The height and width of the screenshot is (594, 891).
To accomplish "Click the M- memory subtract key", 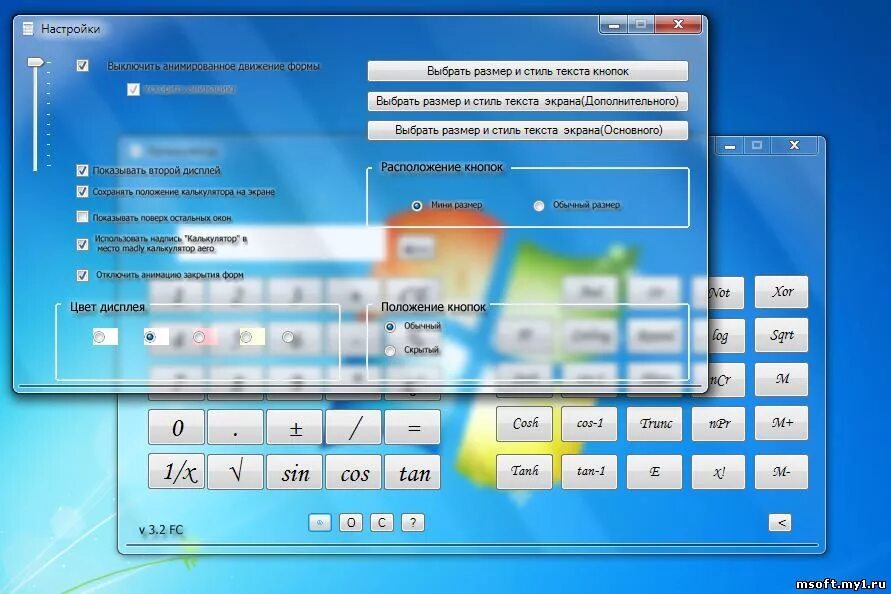I will pos(781,472).
